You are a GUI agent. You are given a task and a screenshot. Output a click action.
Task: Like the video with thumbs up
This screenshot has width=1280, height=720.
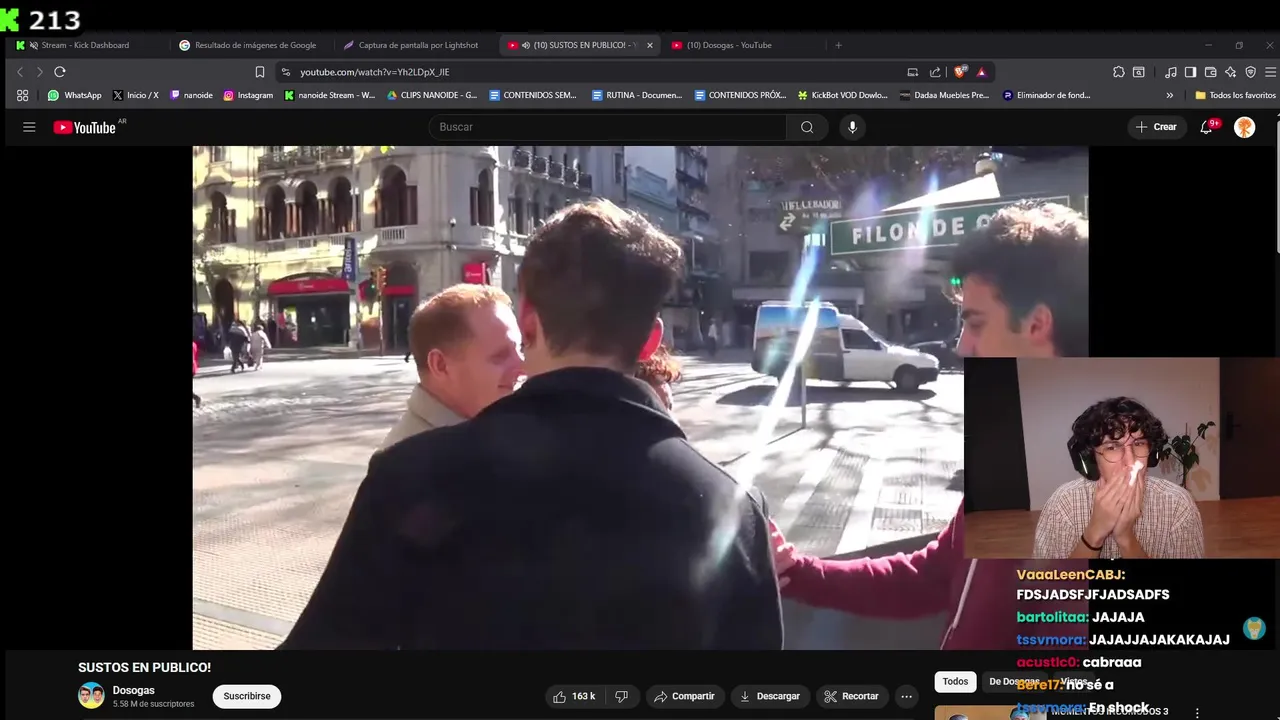[x=574, y=696]
